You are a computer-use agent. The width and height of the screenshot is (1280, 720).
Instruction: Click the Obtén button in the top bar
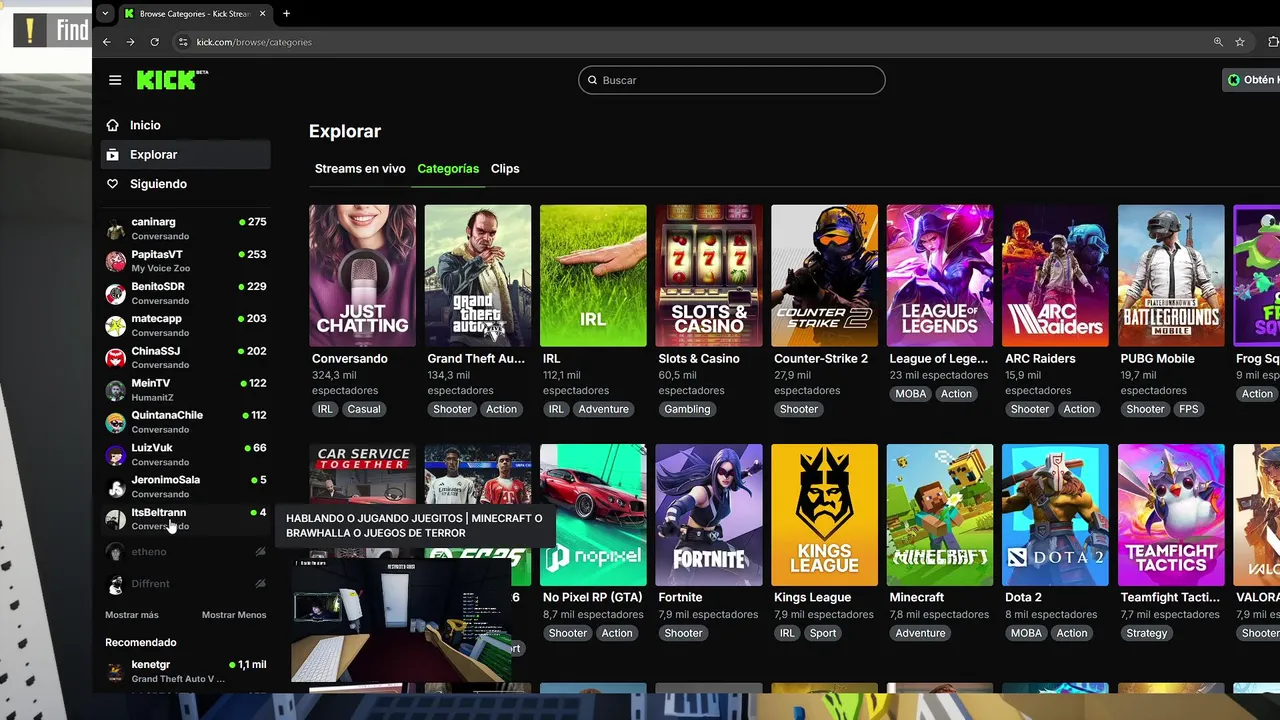[x=1251, y=80]
